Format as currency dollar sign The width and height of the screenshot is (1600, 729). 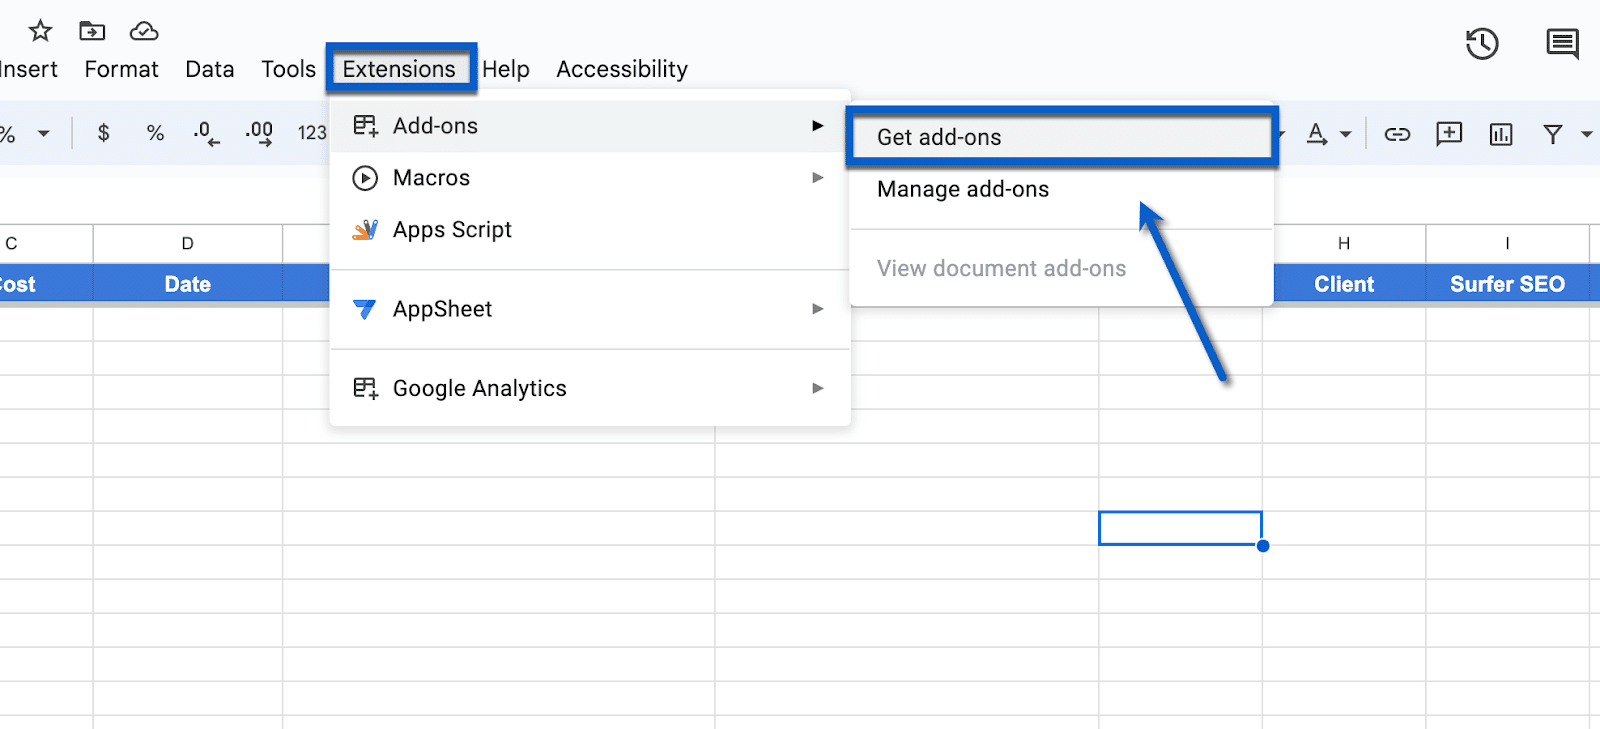tap(103, 133)
